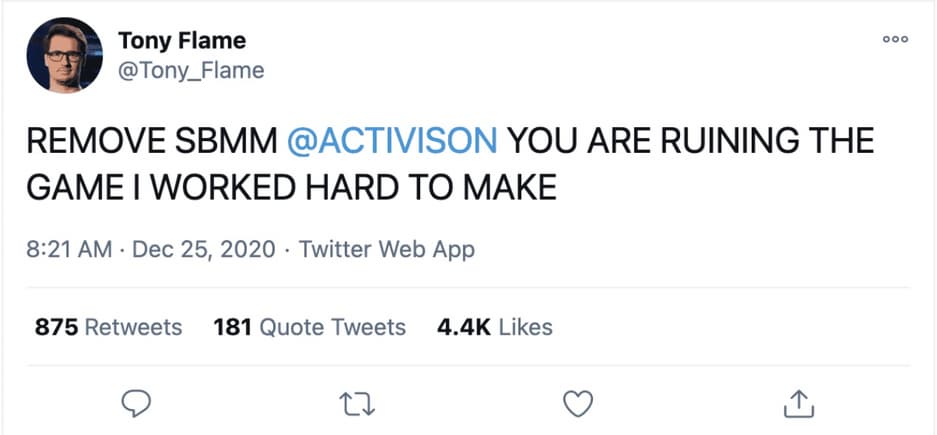The width and height of the screenshot is (937, 435).
Task: Share the tweet using the upload arrow icon
Action: pyautogui.click(x=798, y=402)
